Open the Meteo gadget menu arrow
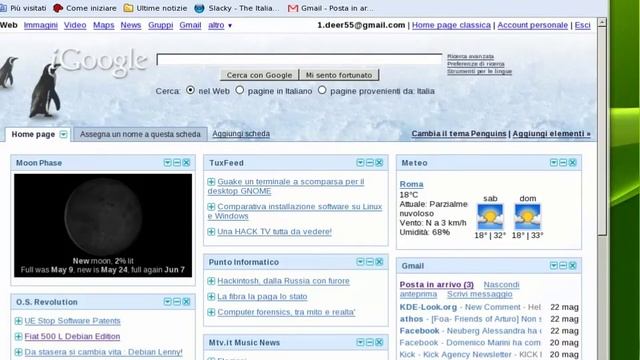This screenshot has width=640, height=360. (x=553, y=163)
